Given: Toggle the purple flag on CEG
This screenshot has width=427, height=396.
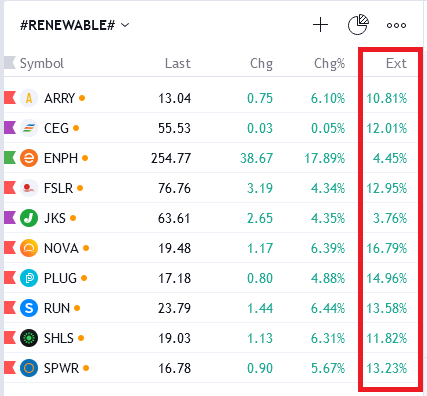Looking at the screenshot, I should tap(10, 128).
